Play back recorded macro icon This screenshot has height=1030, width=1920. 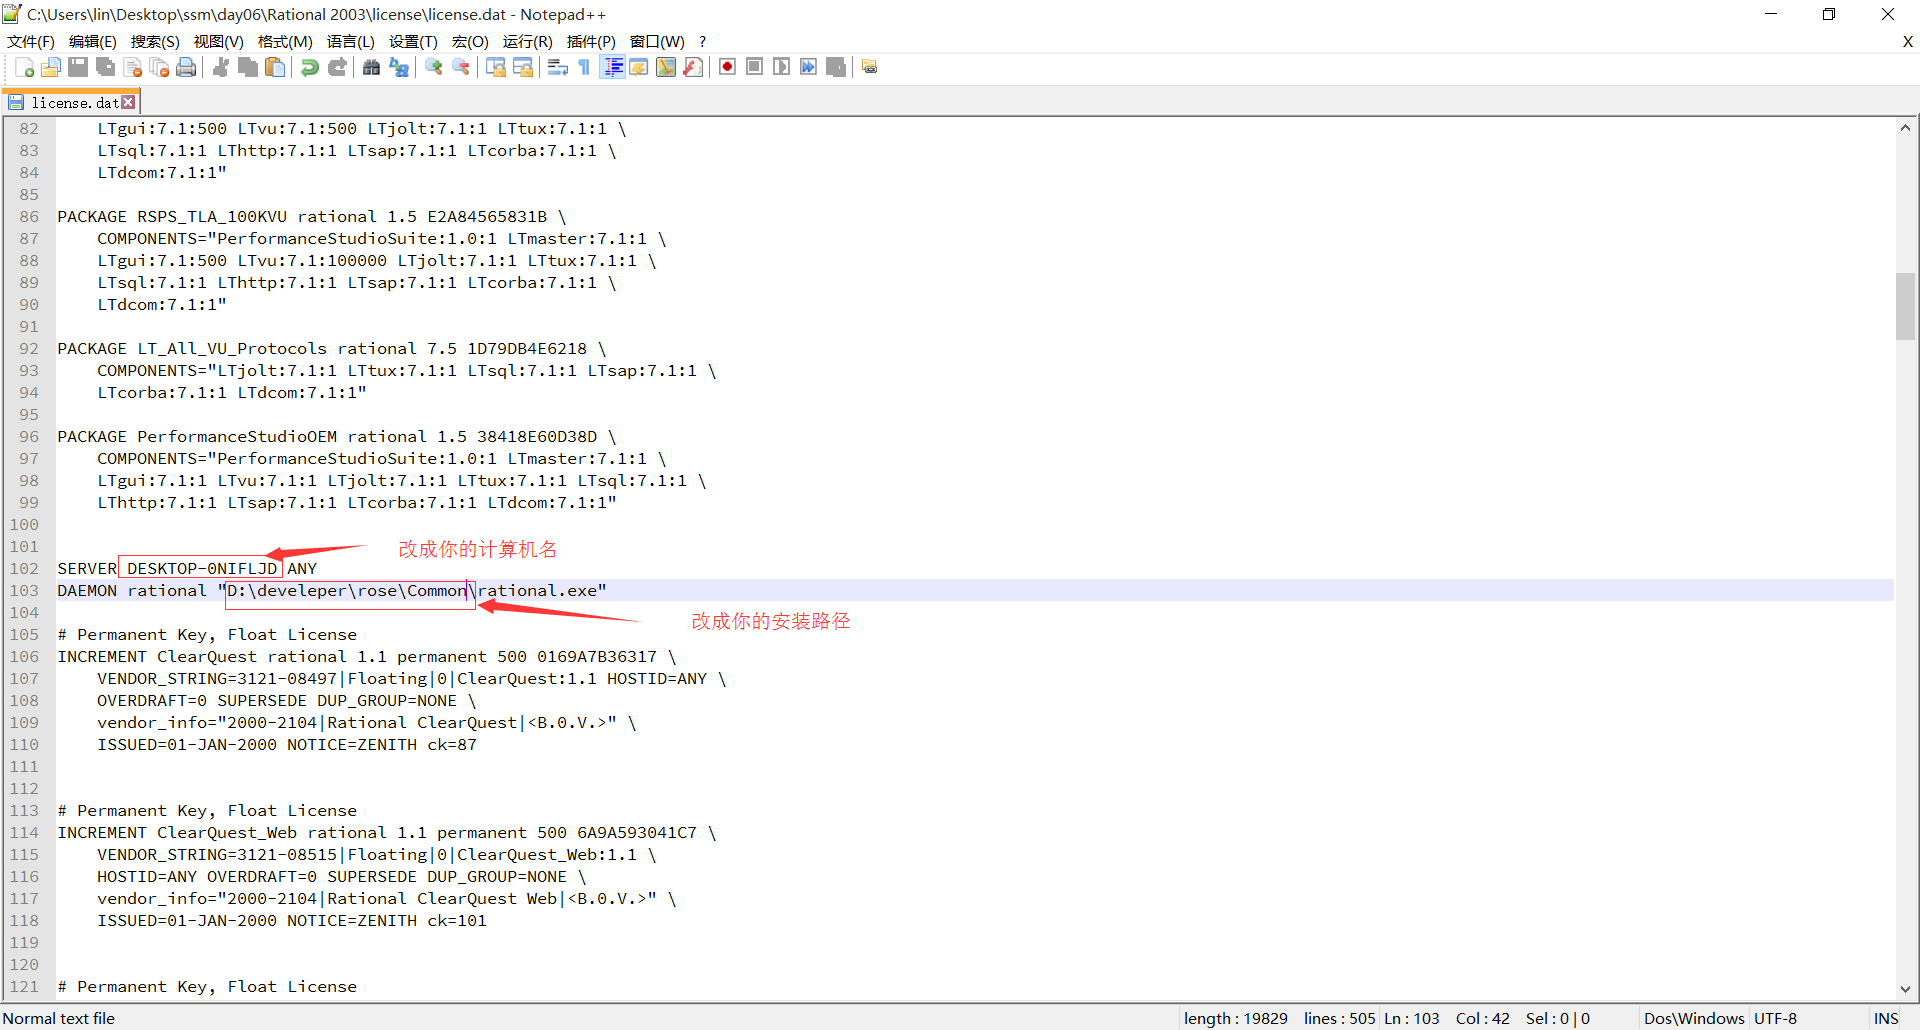pos(782,67)
